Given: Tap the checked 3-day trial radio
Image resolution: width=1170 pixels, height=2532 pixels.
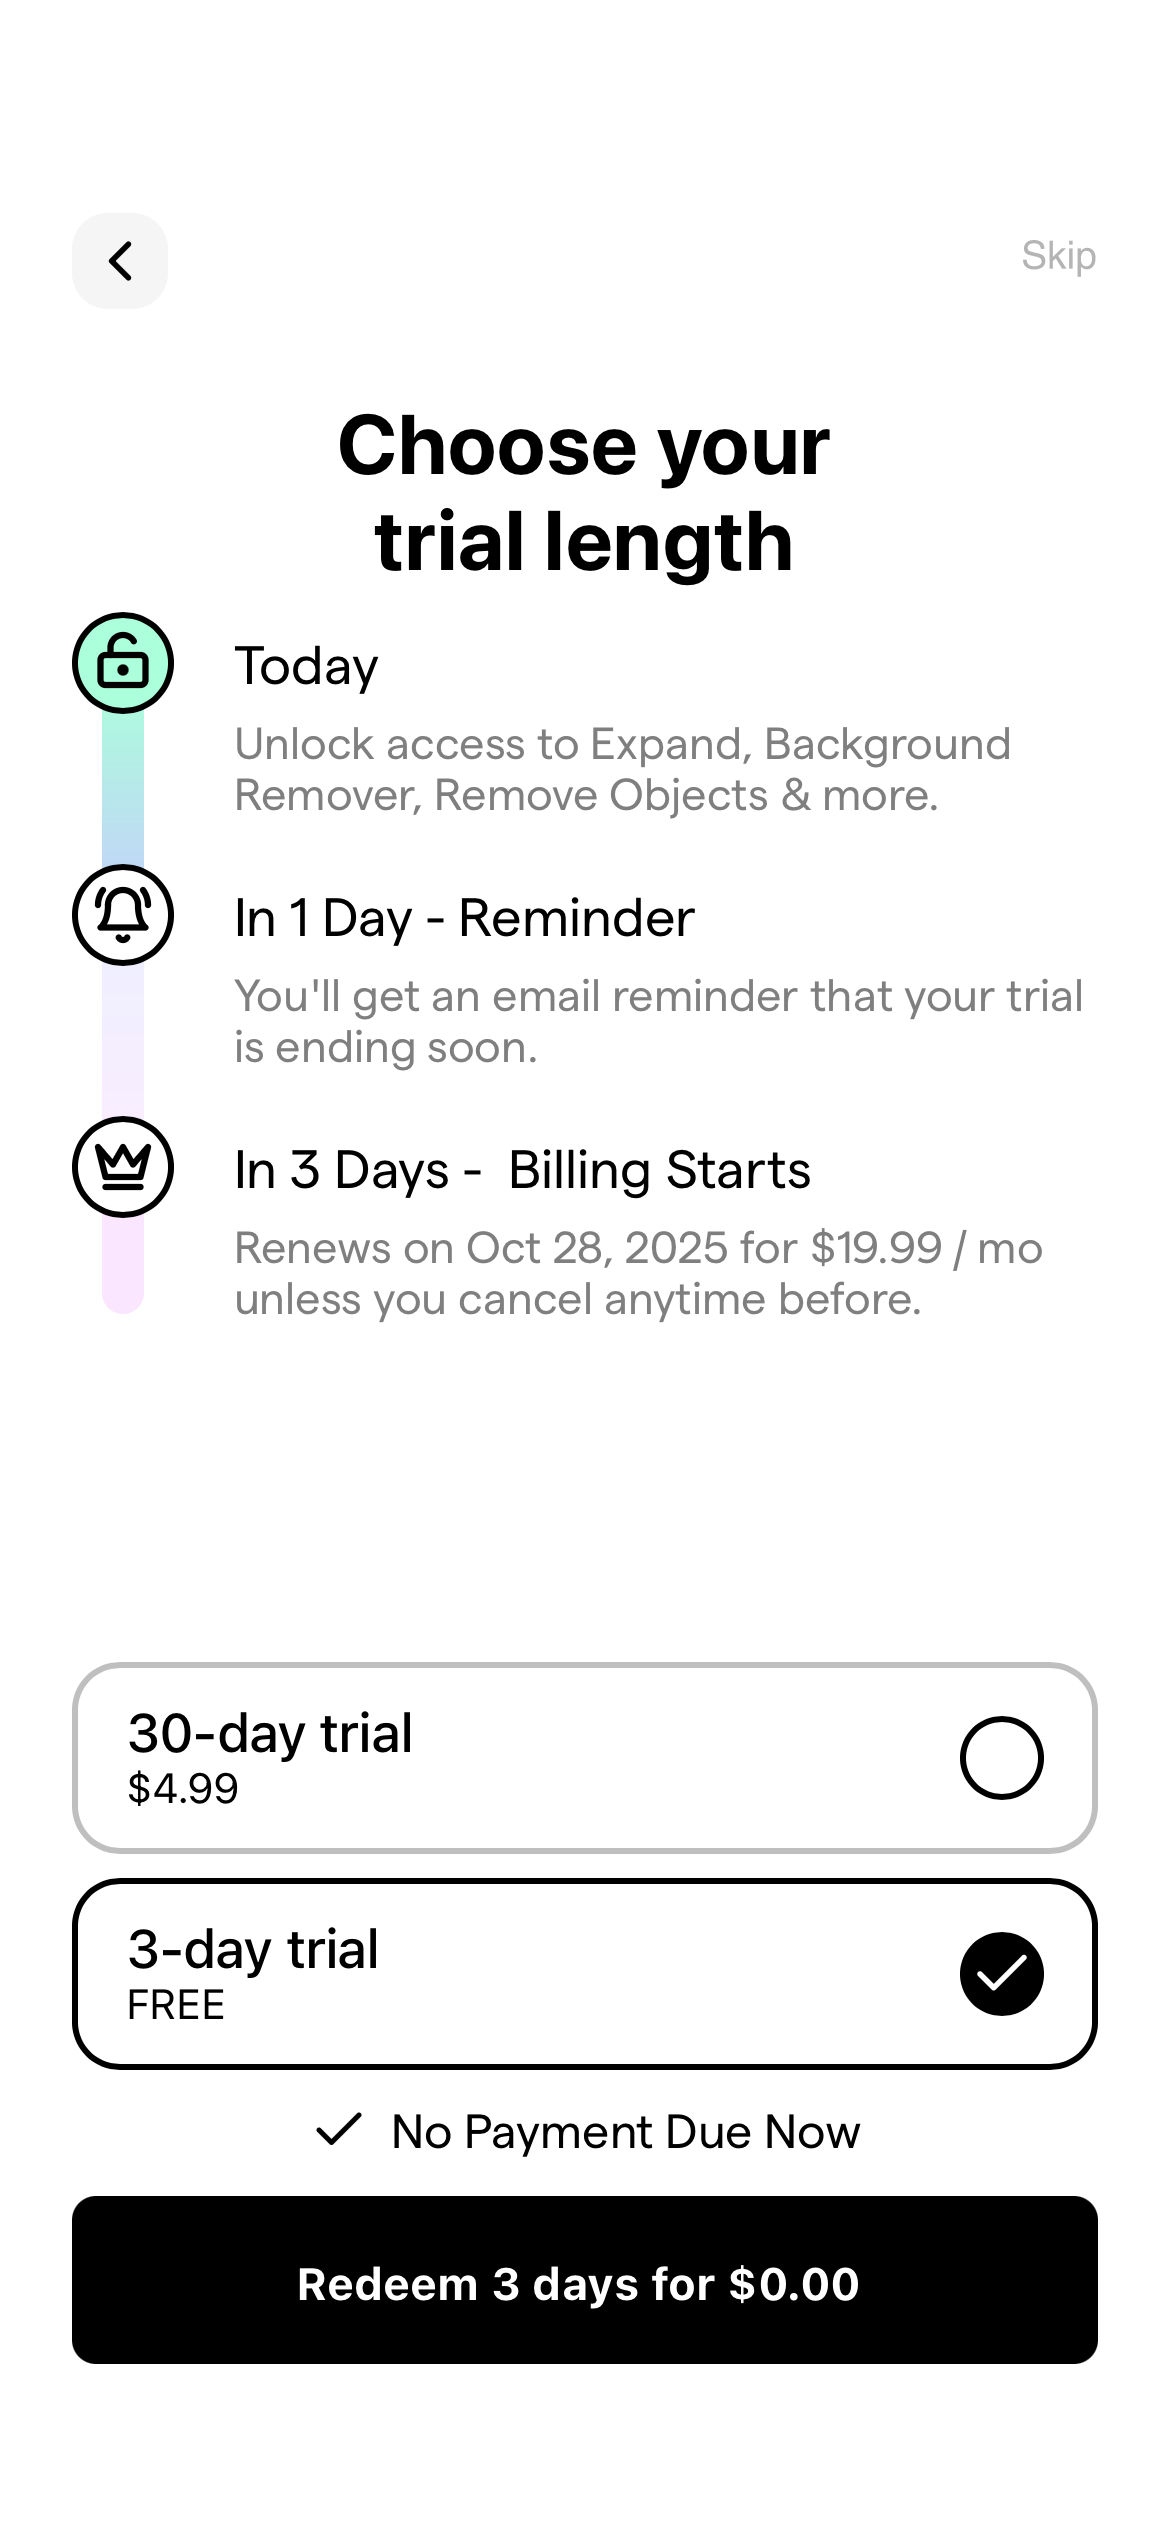Looking at the screenshot, I should click(1001, 1974).
